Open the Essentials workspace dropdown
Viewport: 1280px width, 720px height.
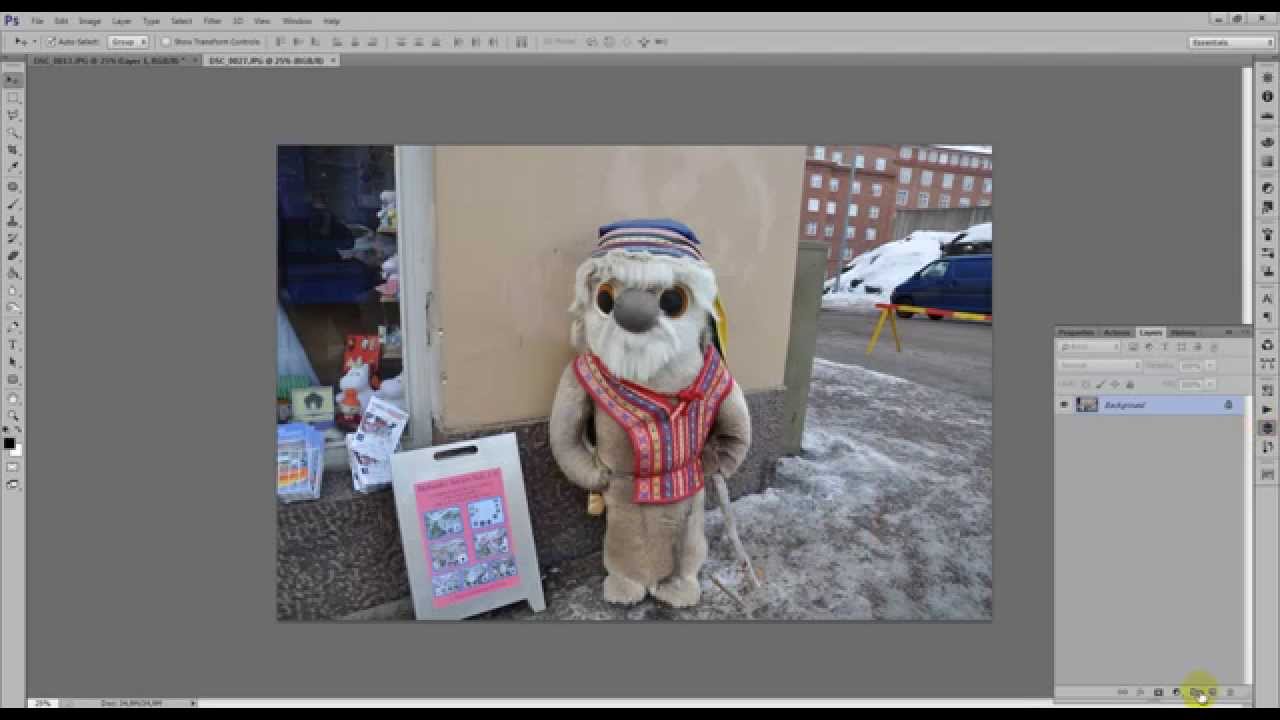(x=1232, y=42)
